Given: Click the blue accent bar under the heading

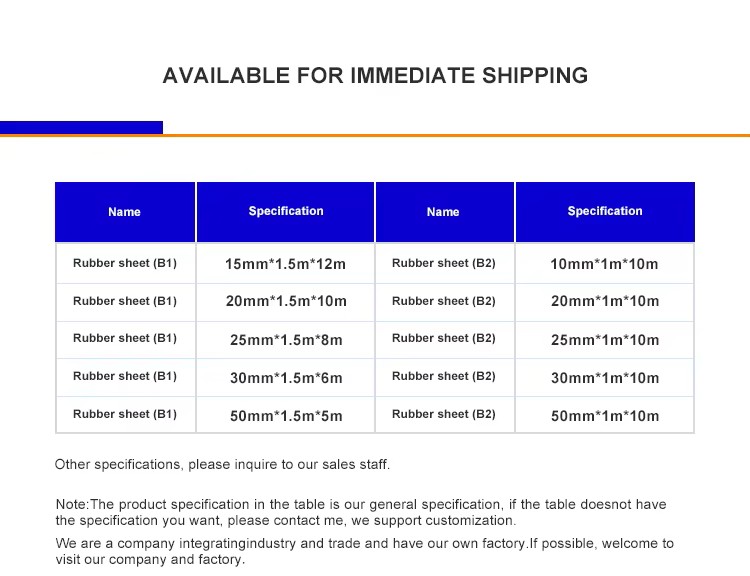Looking at the screenshot, I should (81, 127).
